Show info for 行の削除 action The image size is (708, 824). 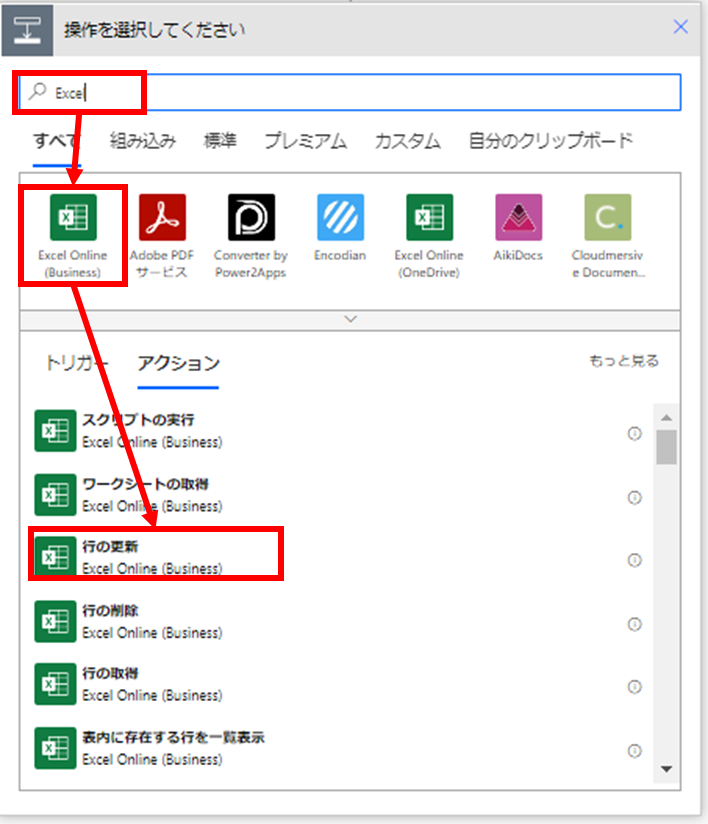[634, 624]
